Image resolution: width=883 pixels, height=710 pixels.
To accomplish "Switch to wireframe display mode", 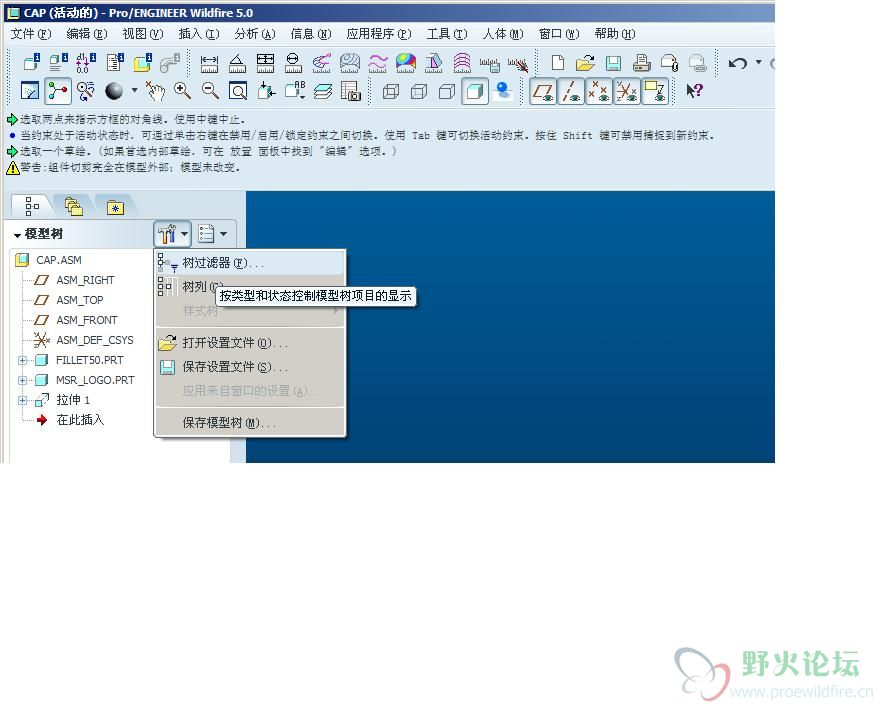I will pyautogui.click(x=391, y=91).
